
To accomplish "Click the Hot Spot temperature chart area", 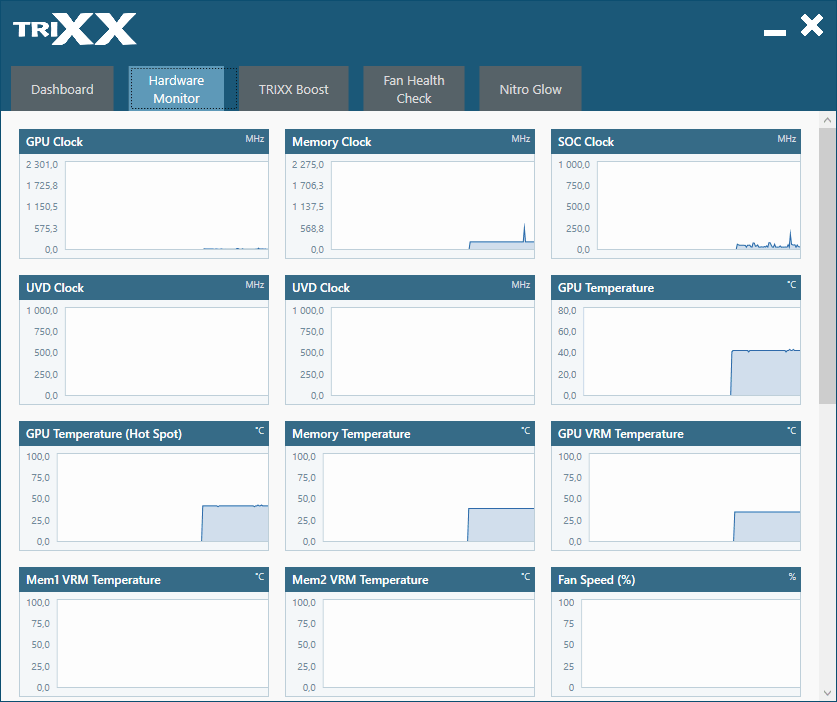I will click(163, 497).
